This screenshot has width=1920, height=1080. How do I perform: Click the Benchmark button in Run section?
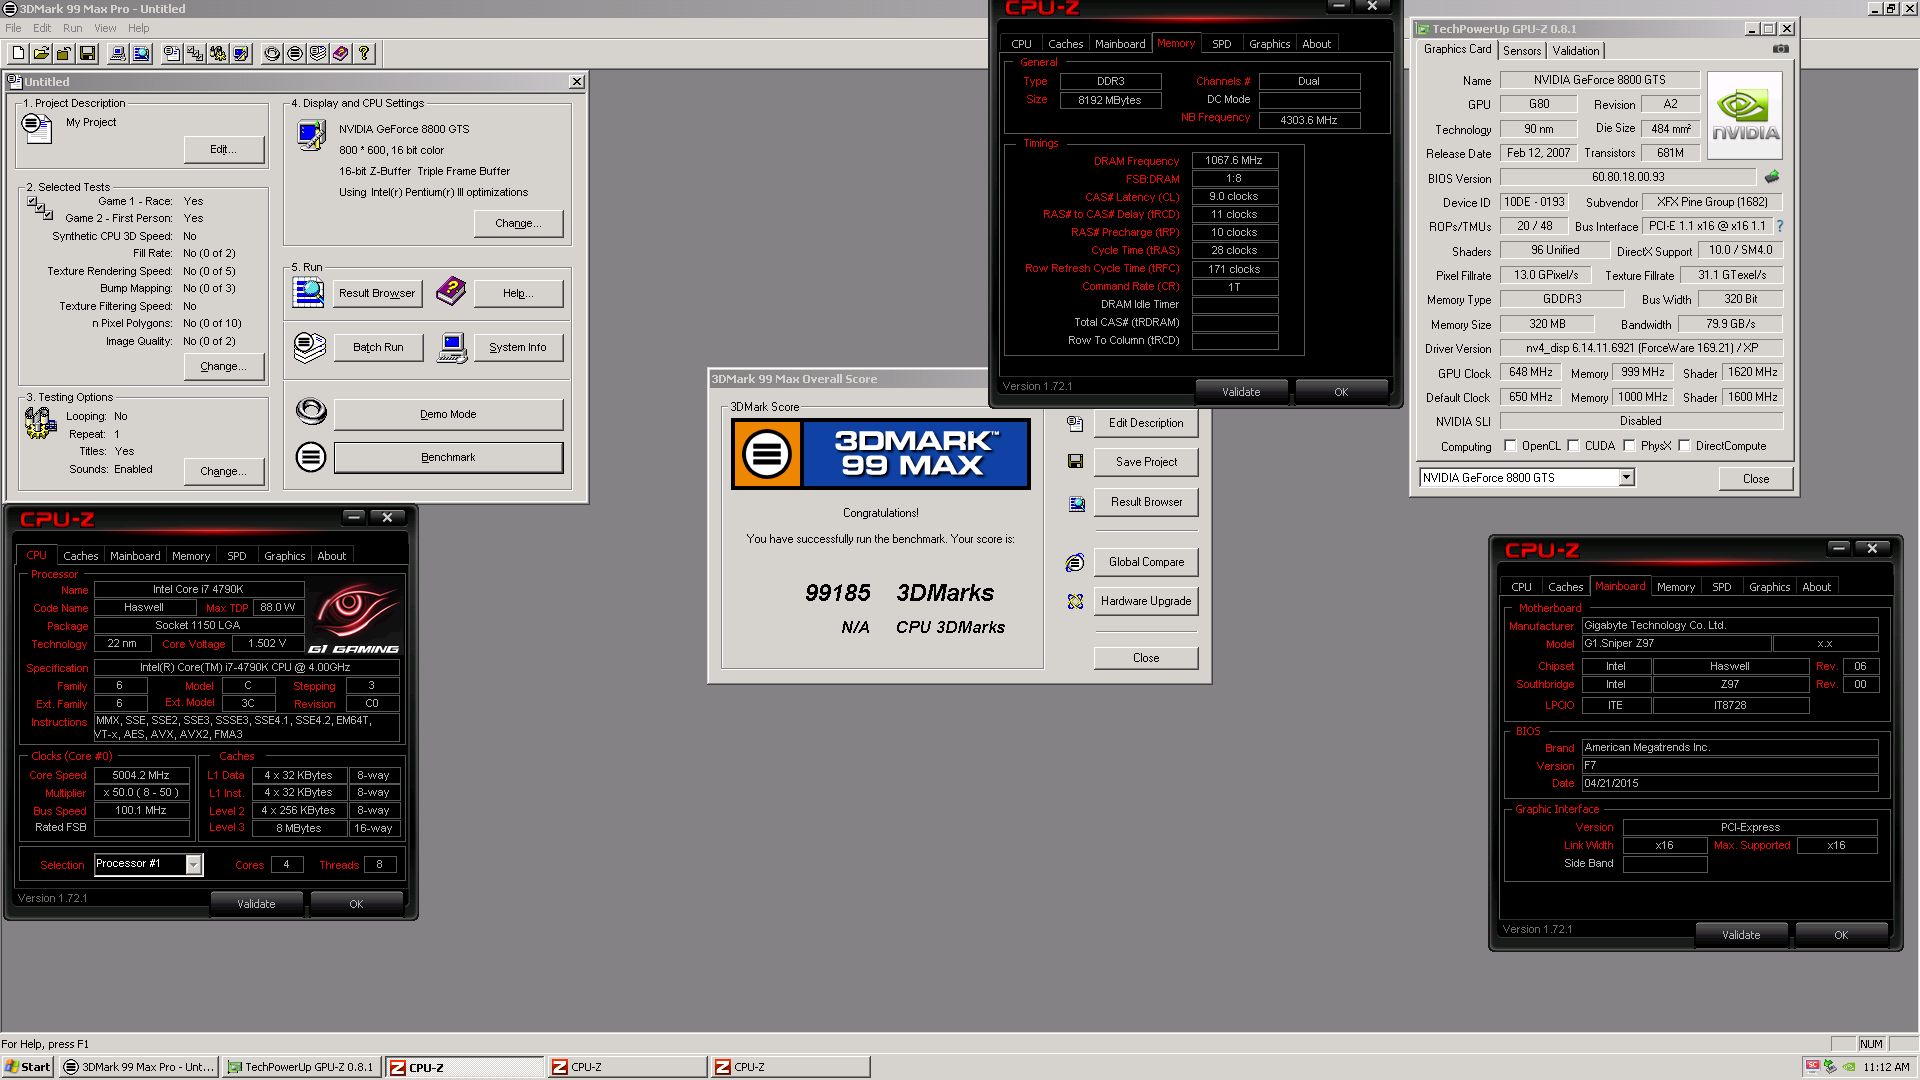(x=448, y=457)
